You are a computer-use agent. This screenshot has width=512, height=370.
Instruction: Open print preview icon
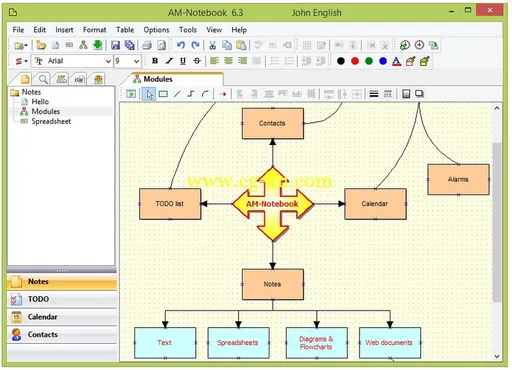tap(161, 45)
